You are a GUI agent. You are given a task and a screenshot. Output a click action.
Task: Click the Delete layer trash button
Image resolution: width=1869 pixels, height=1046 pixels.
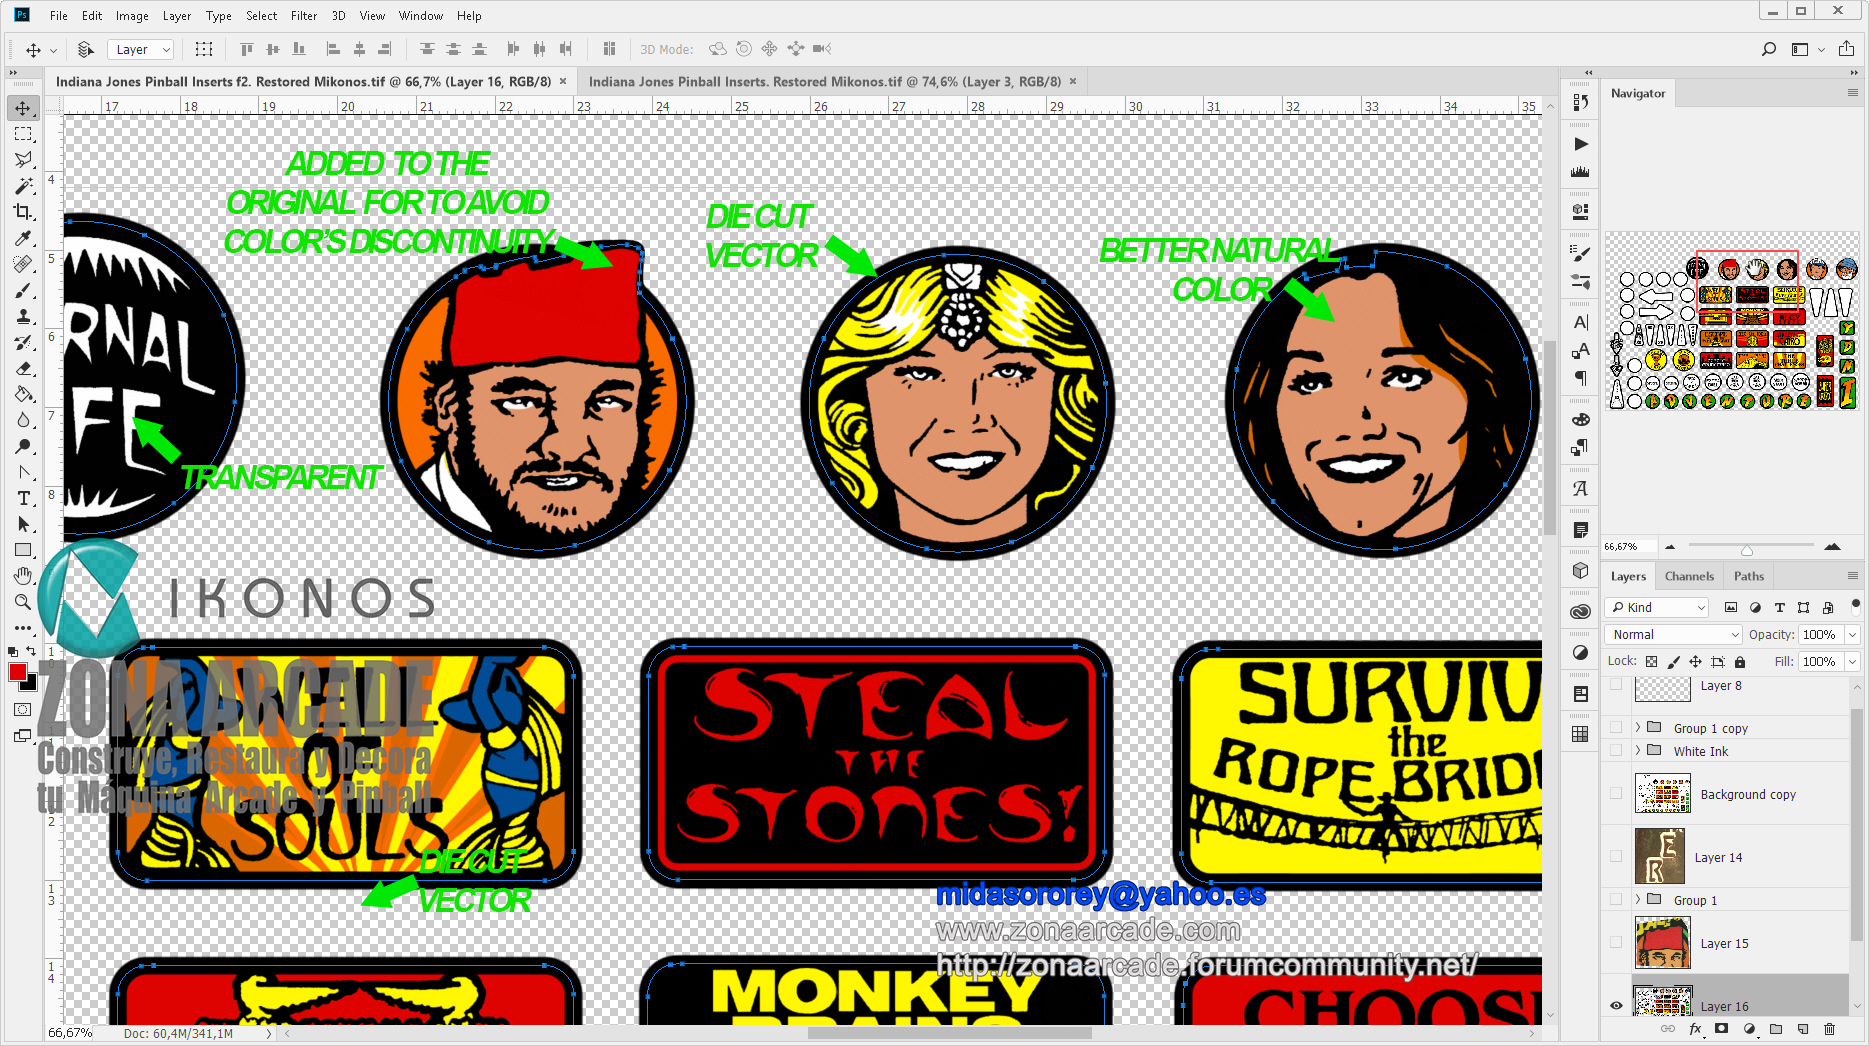pyautogui.click(x=1831, y=1029)
